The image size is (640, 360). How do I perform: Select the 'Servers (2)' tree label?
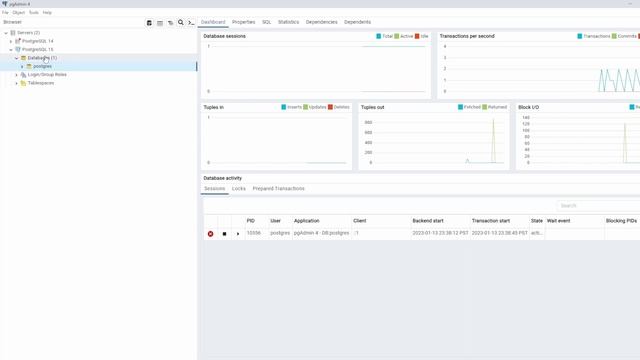(x=28, y=33)
